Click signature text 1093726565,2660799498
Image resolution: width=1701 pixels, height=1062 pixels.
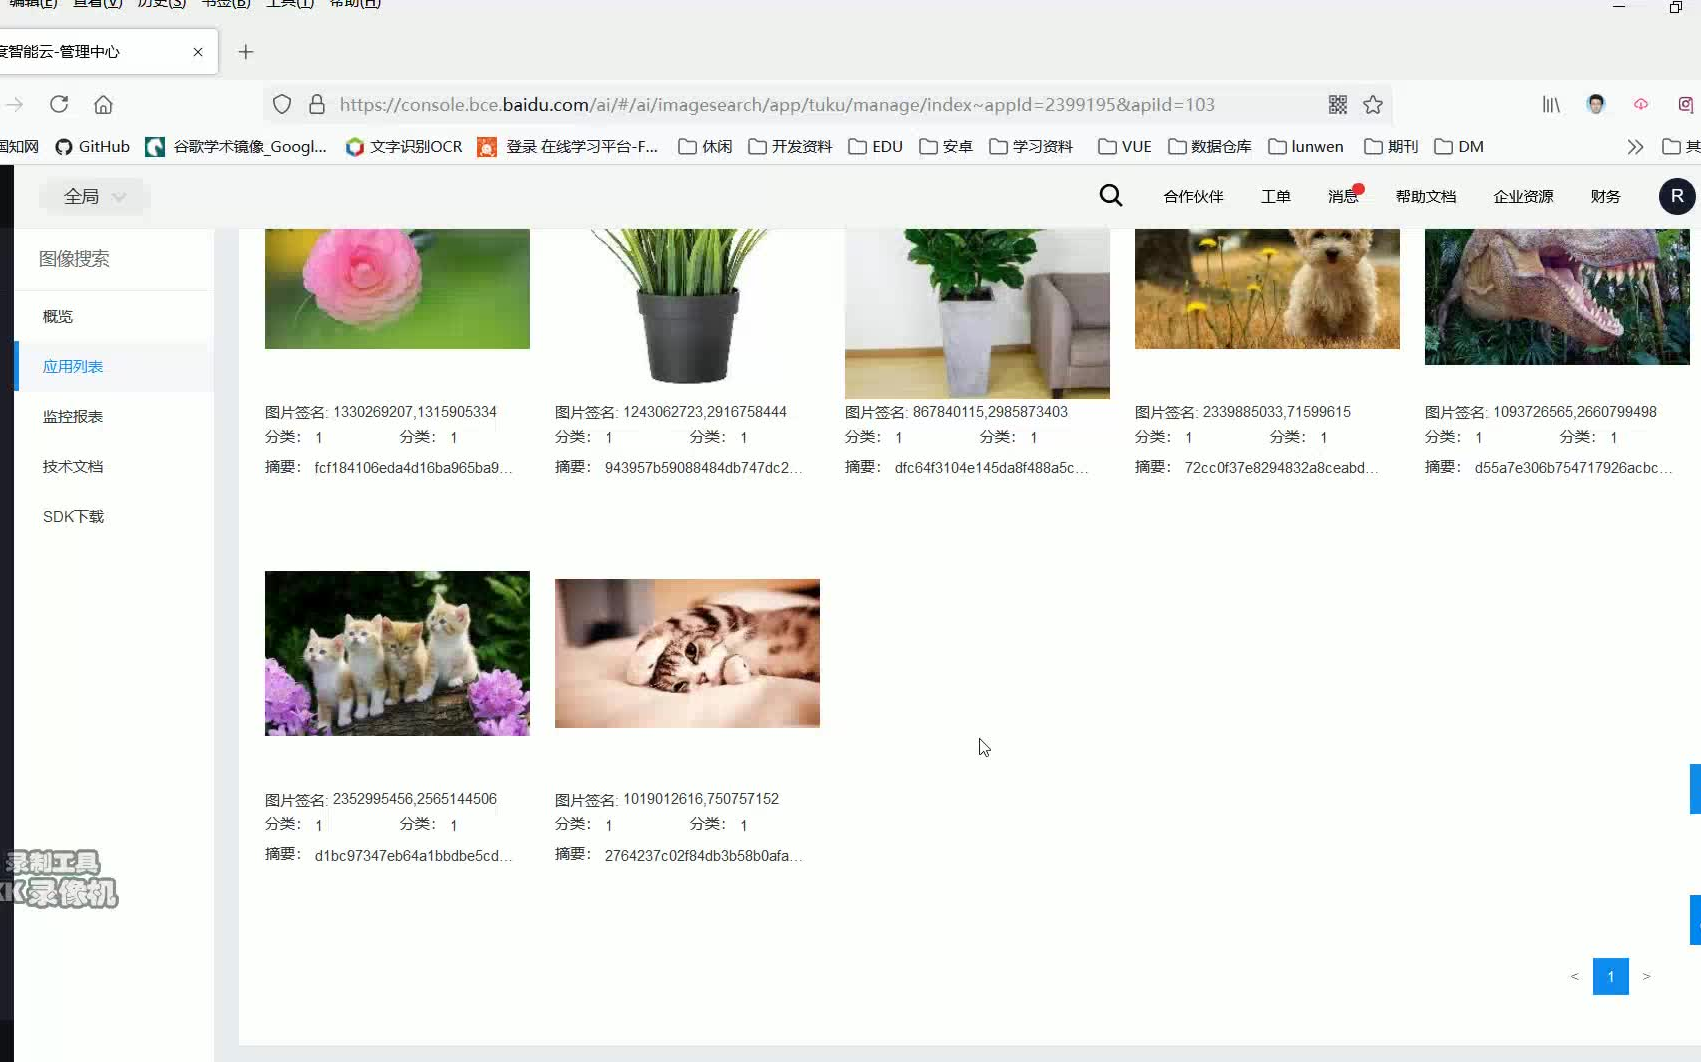click(1575, 412)
